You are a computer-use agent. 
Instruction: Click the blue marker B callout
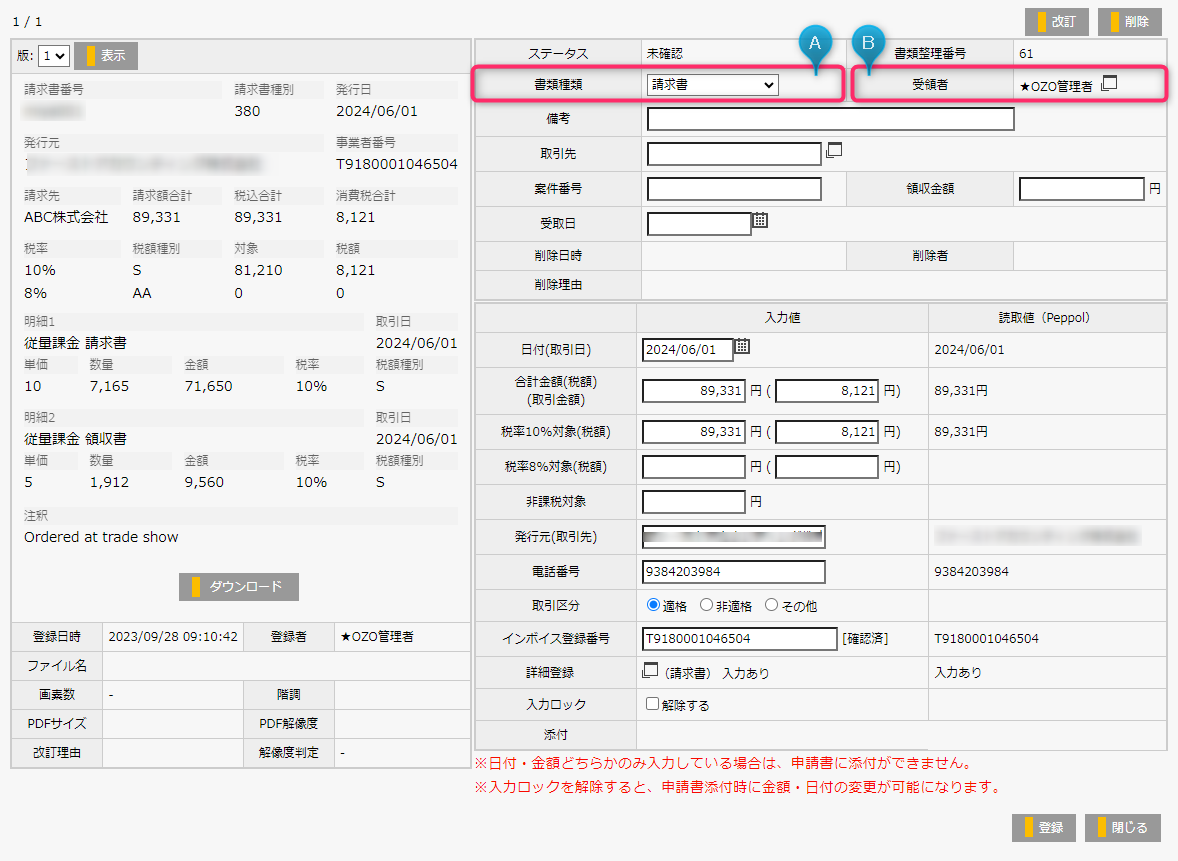coord(868,43)
